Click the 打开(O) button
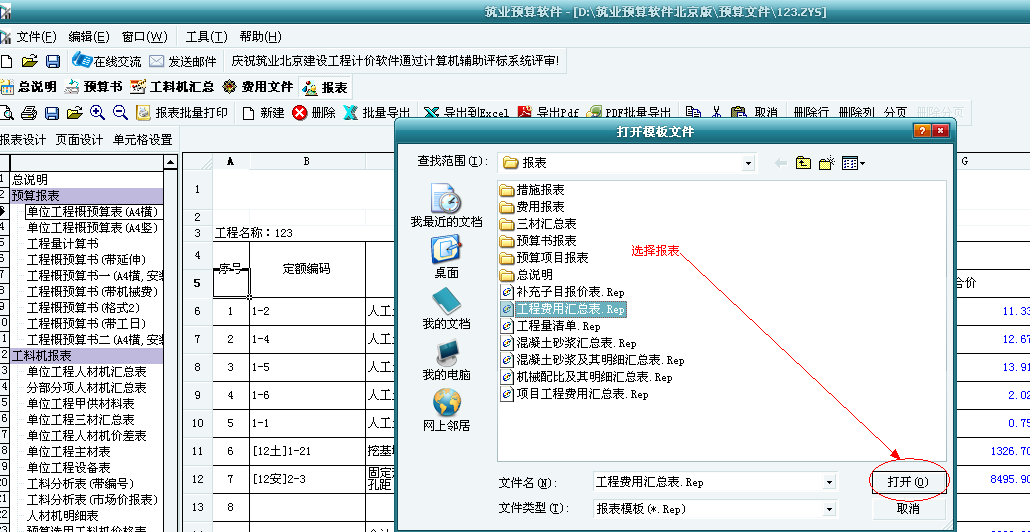 (908, 482)
